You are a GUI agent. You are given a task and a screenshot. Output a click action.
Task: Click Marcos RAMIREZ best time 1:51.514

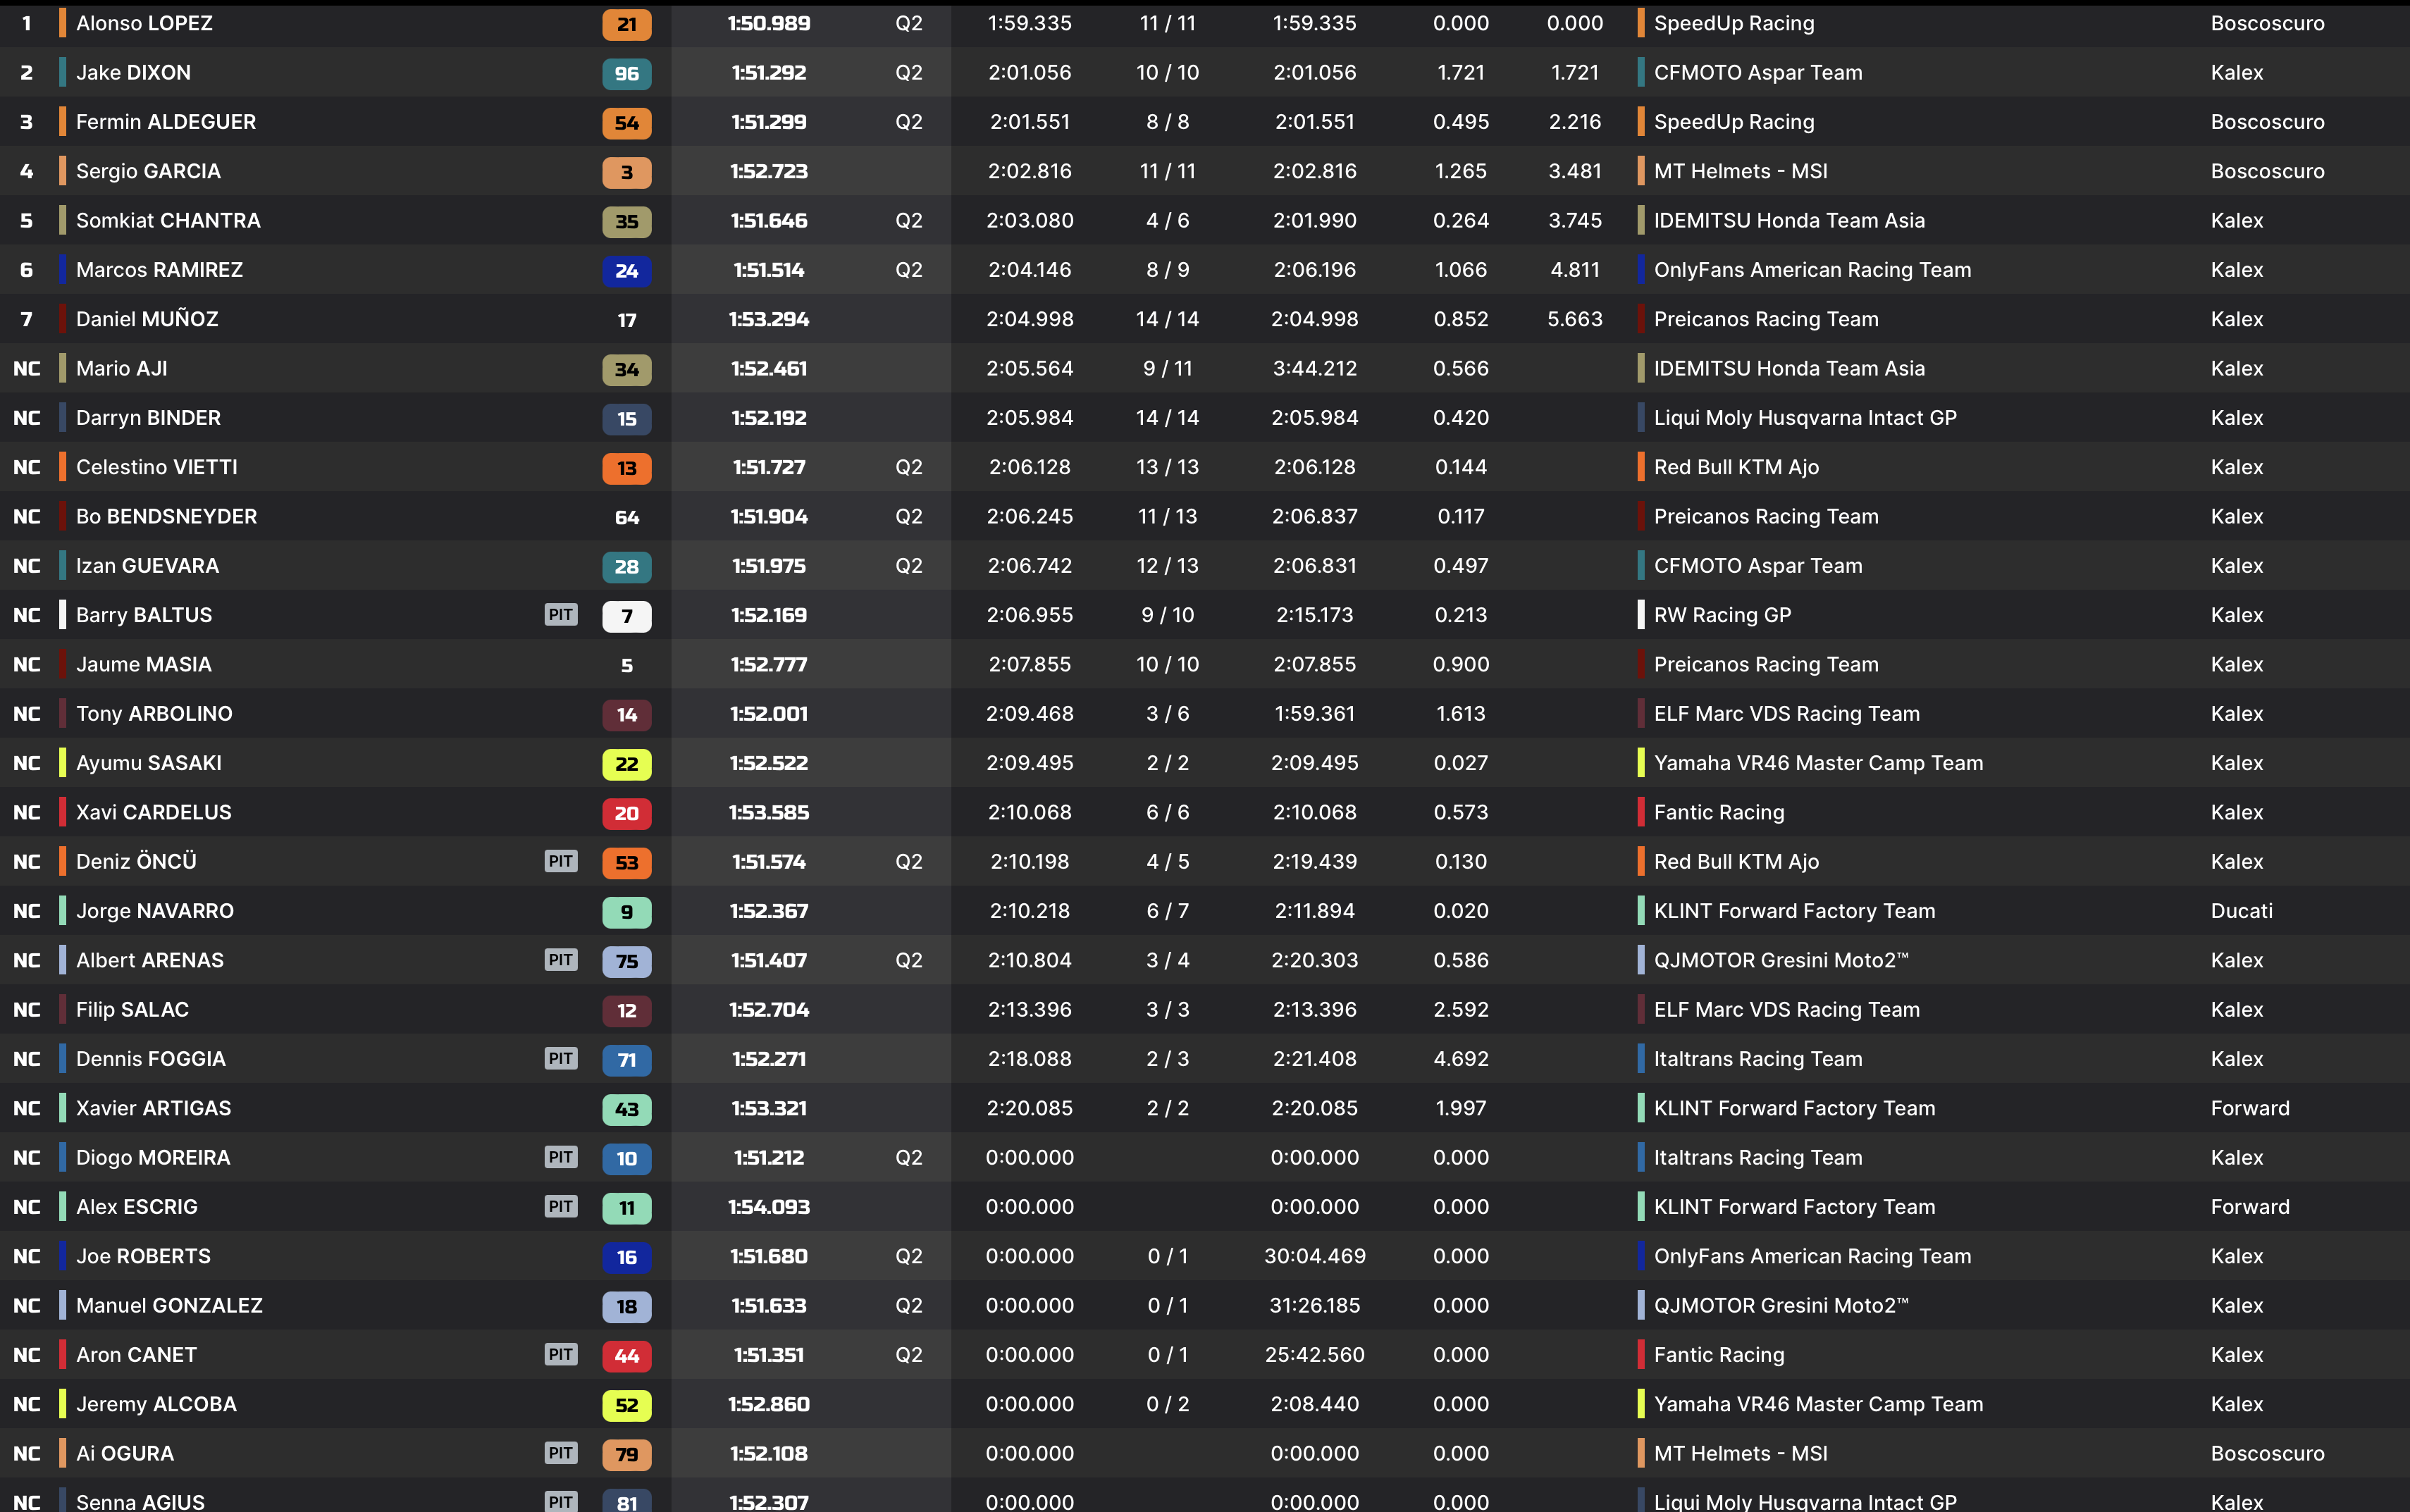768,270
